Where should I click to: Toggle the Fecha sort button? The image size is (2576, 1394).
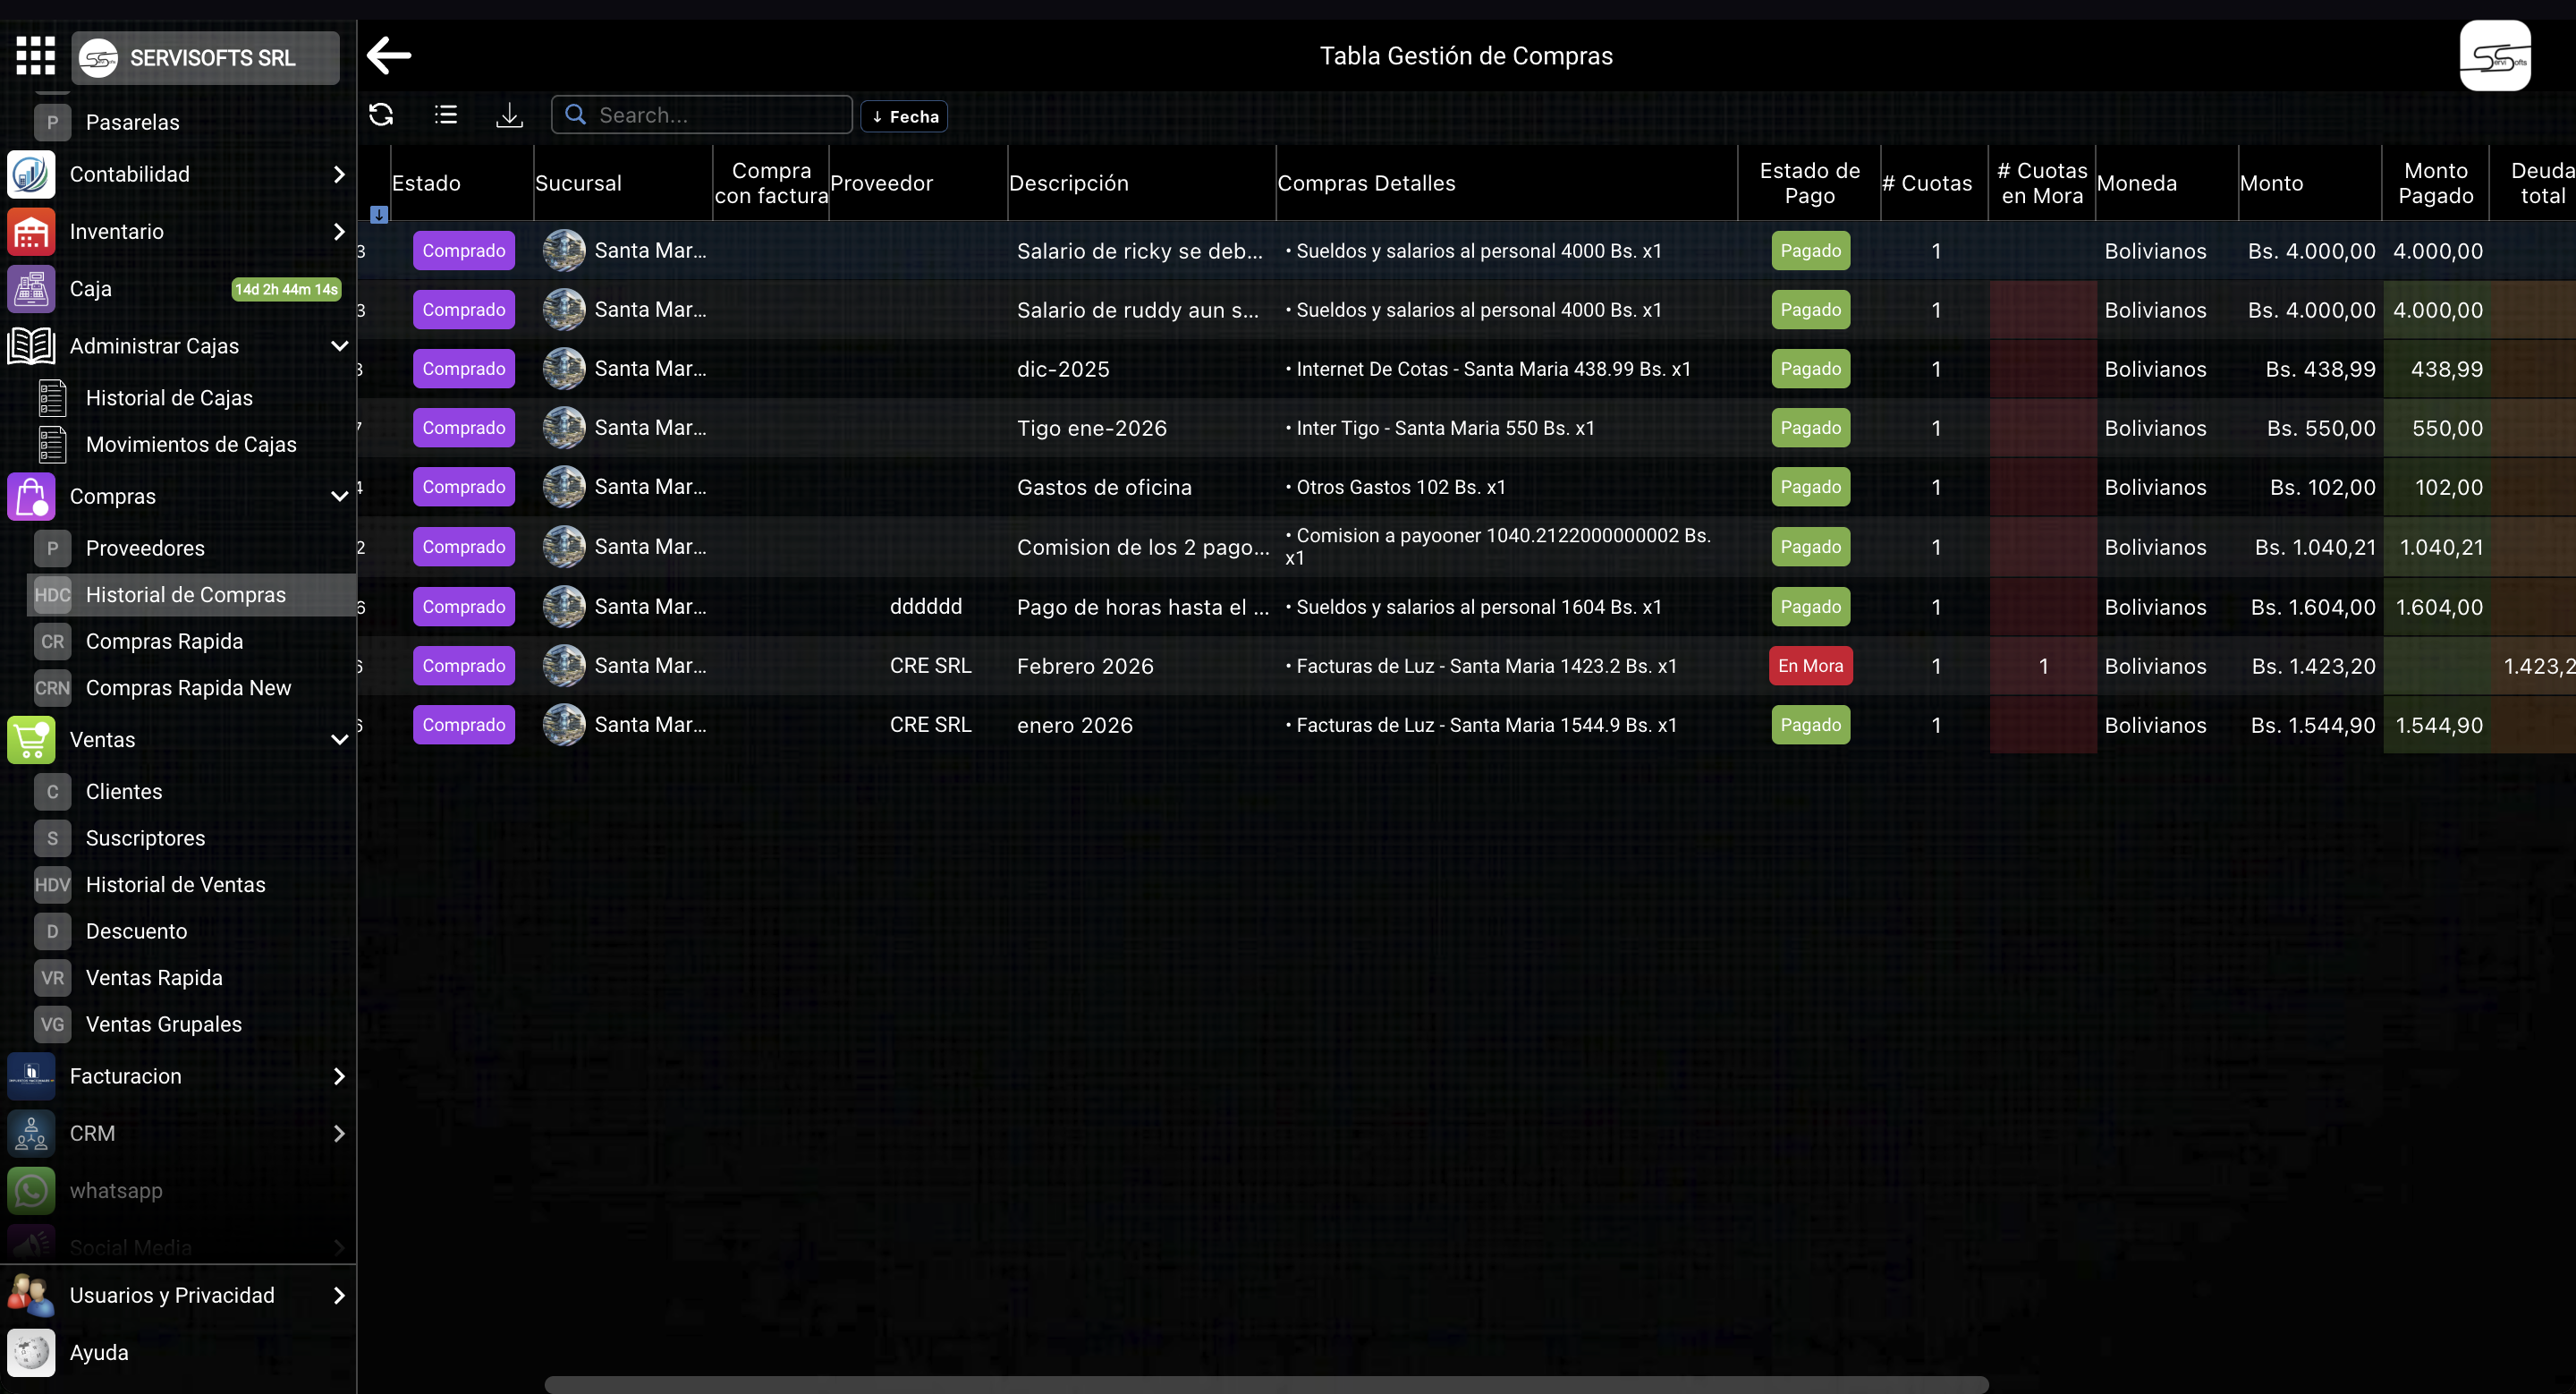904,116
